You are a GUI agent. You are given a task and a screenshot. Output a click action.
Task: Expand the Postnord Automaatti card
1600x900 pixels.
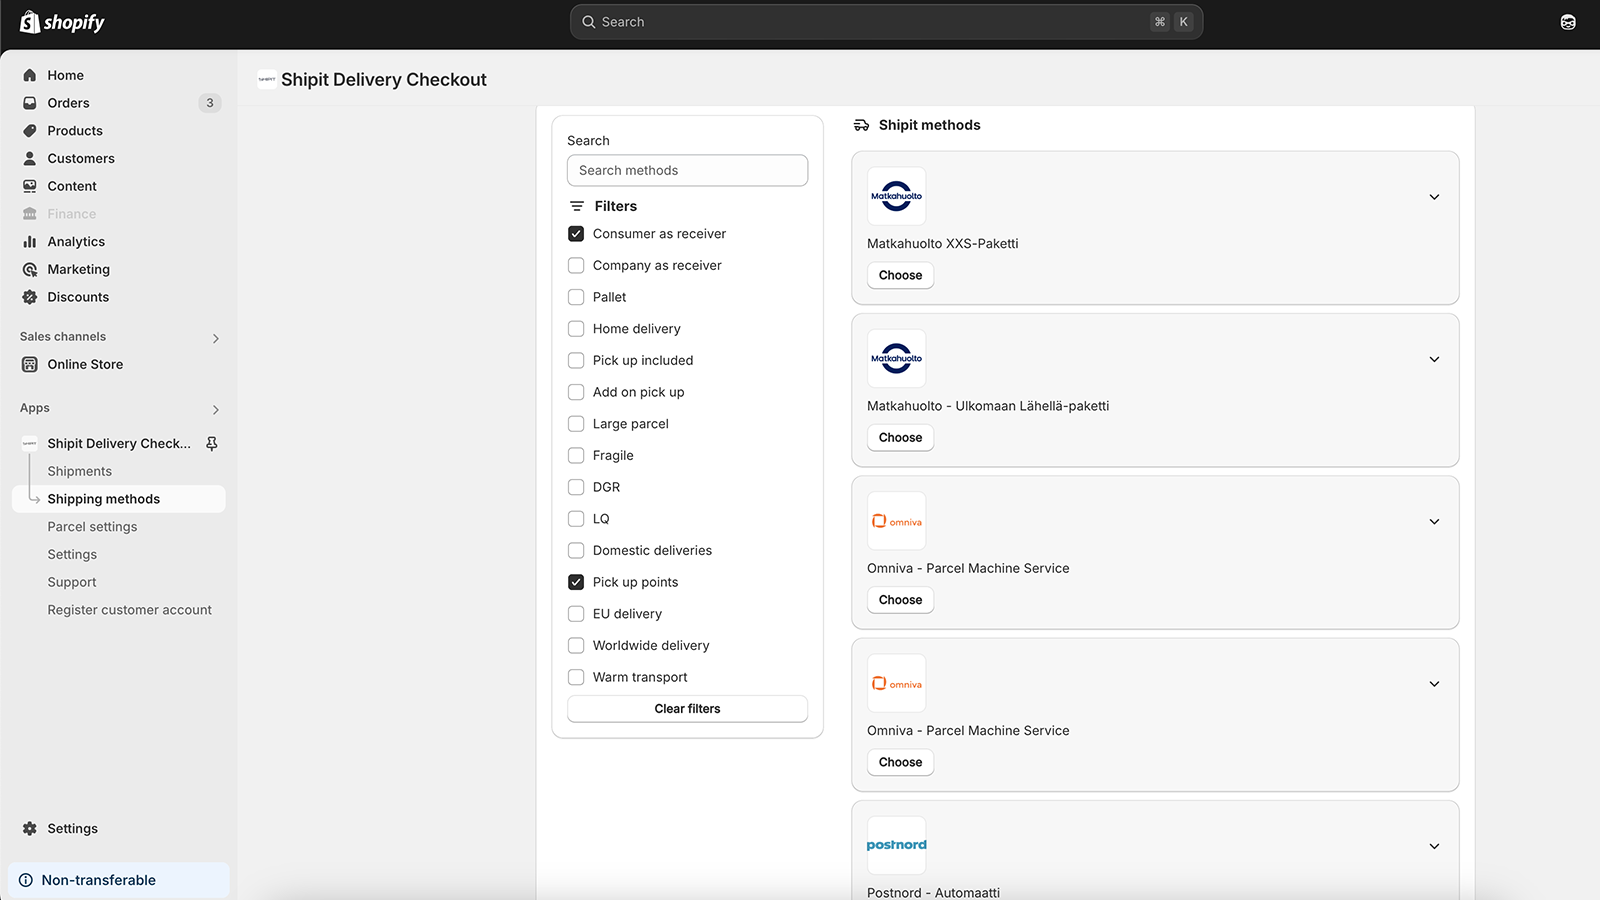1434,846
